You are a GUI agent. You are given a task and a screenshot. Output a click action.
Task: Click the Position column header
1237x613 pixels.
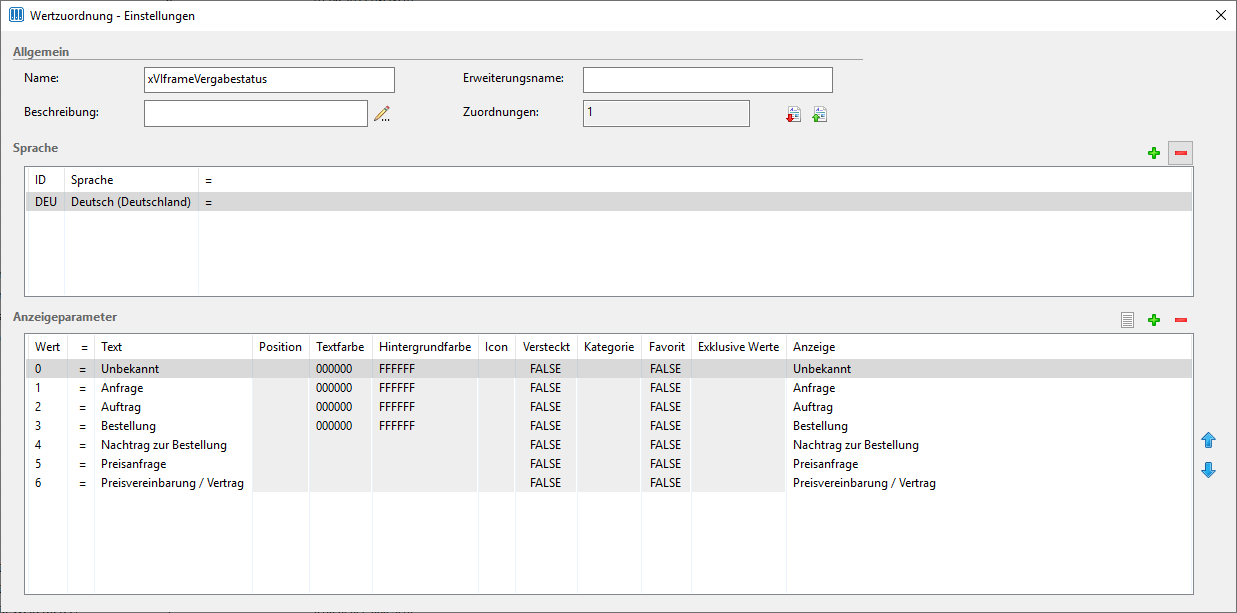coord(280,347)
